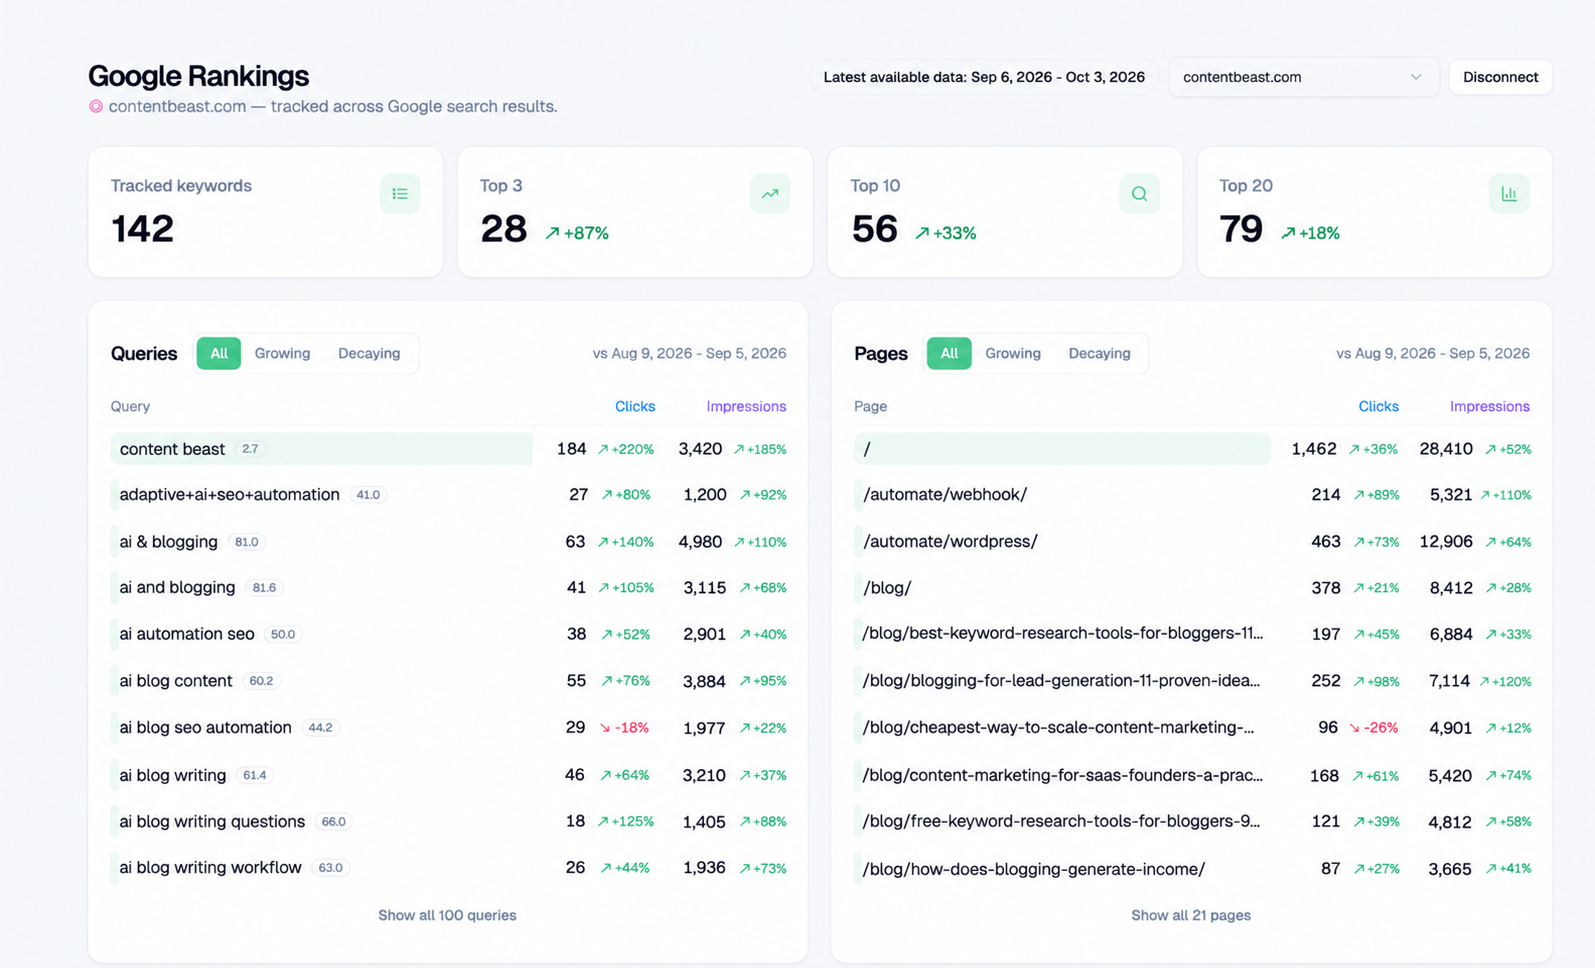
Task: Open the blogging-for-lead-generation page row
Action: (x=1192, y=681)
